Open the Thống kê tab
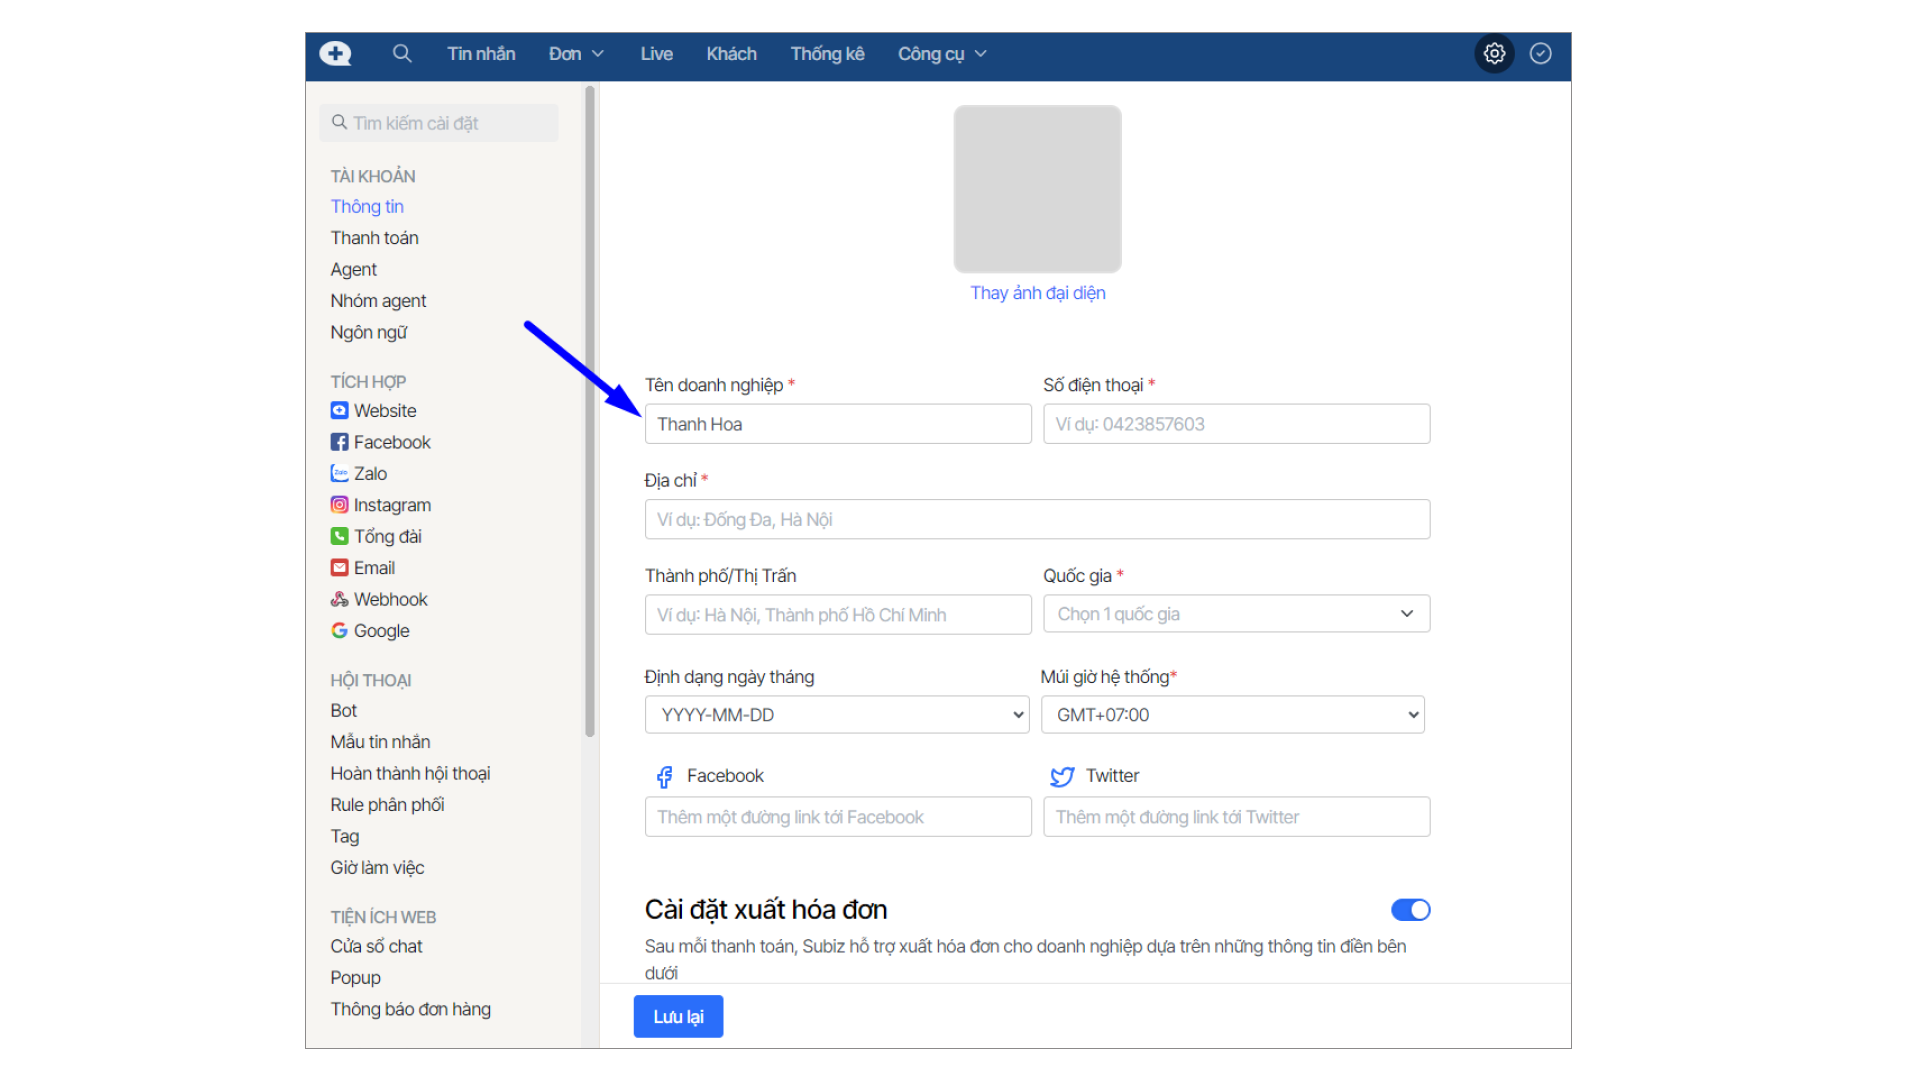Screen dimensions: 1920x1080 [827, 54]
